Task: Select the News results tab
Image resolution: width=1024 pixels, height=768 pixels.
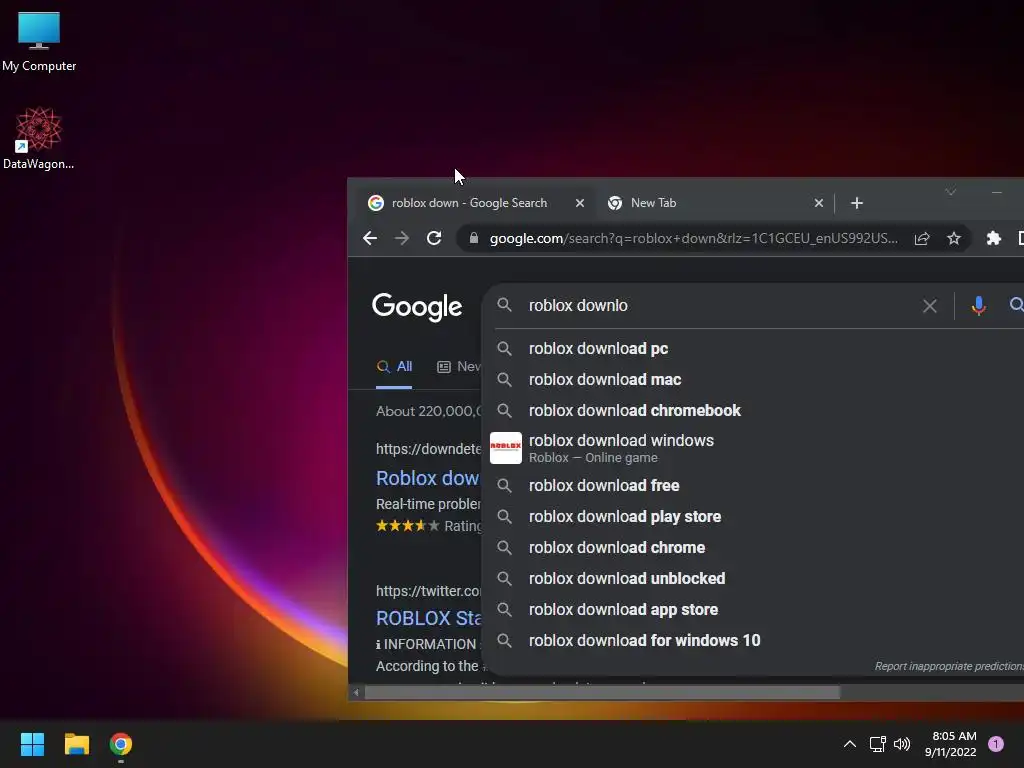Action: point(459,367)
